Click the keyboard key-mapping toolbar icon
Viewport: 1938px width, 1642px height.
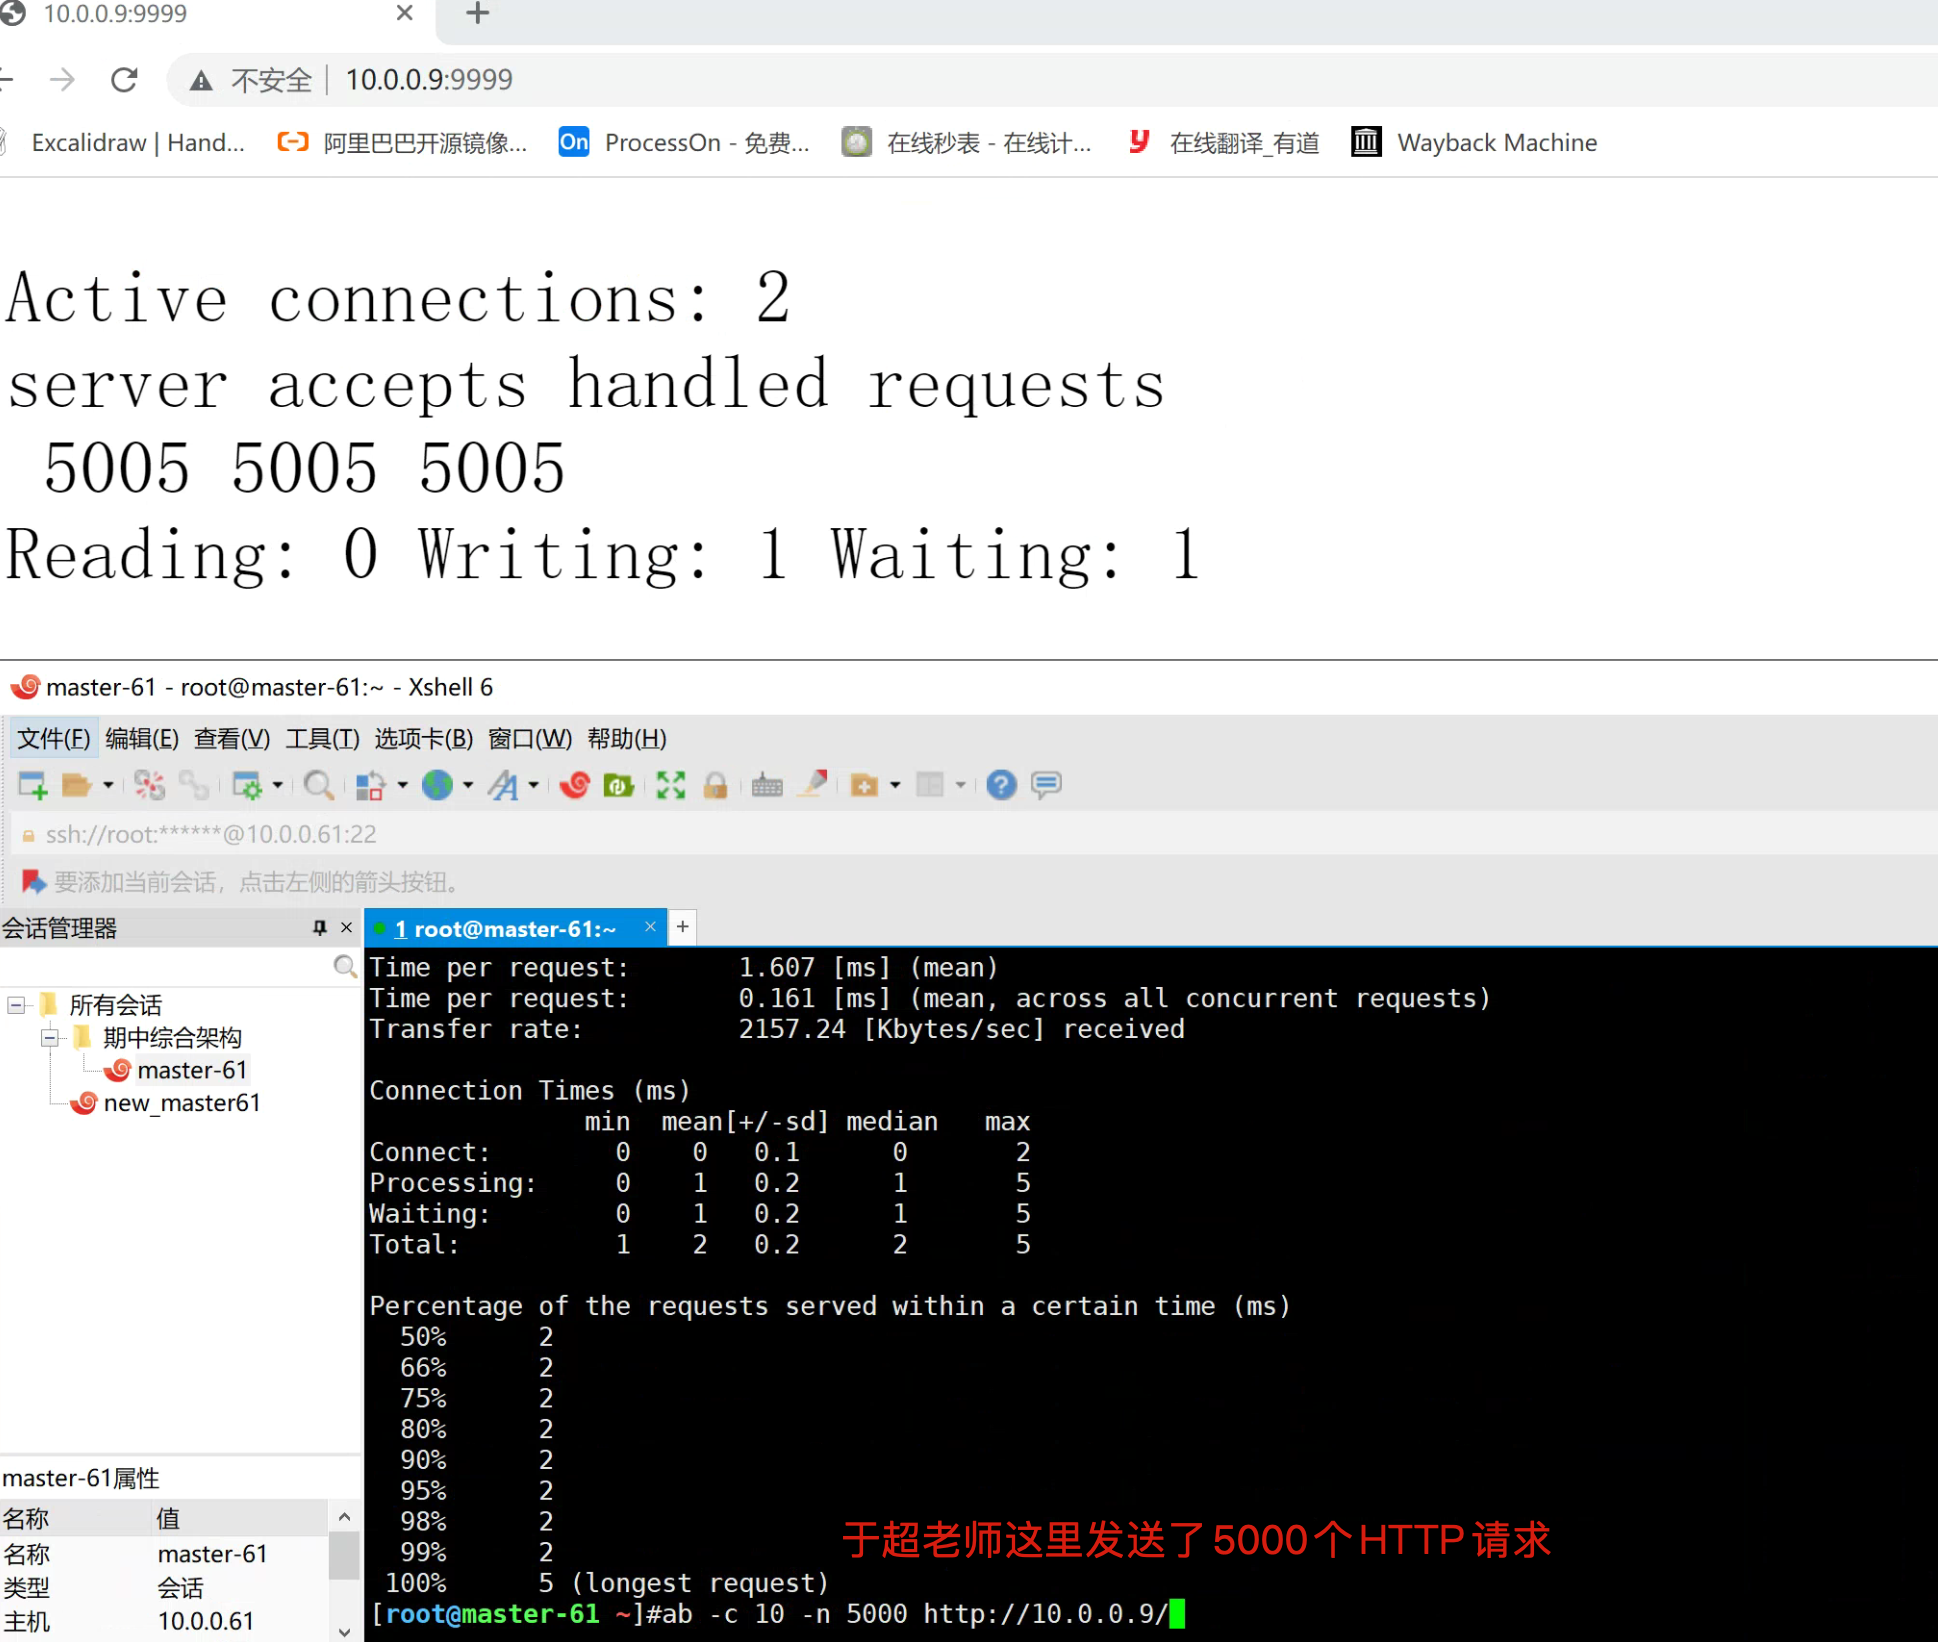coord(767,786)
